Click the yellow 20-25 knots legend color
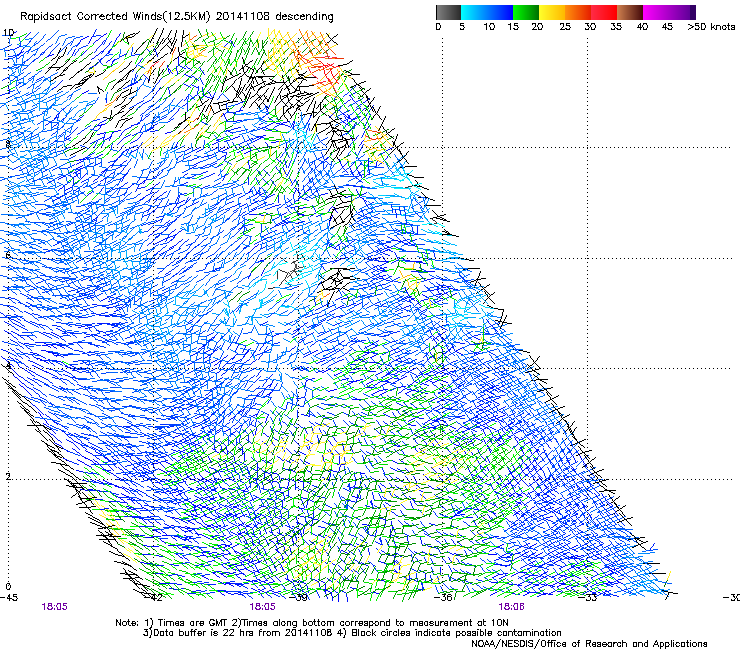This screenshot has width=740, height=650. tap(552, 12)
